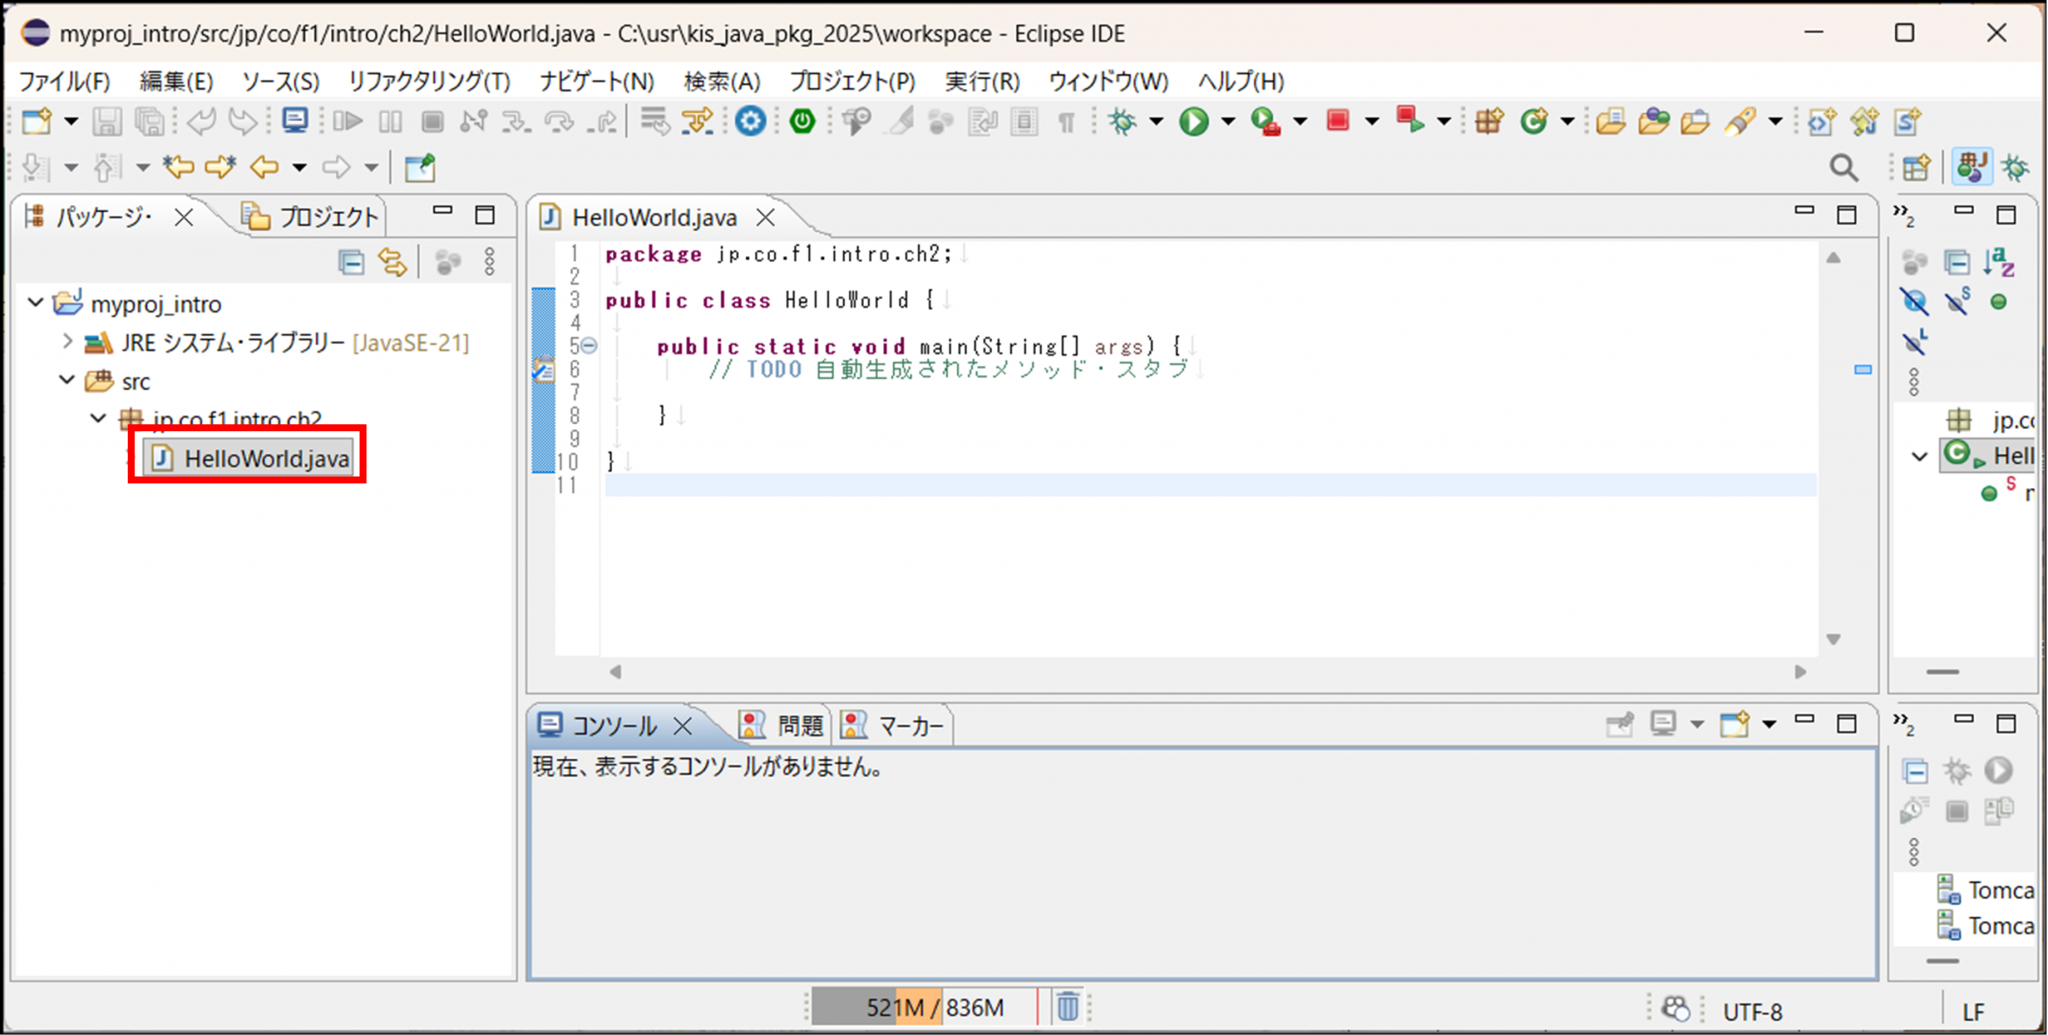Screen dimensions: 2048x1035
Task: Collapse all in Package Explorer
Action: [351, 263]
